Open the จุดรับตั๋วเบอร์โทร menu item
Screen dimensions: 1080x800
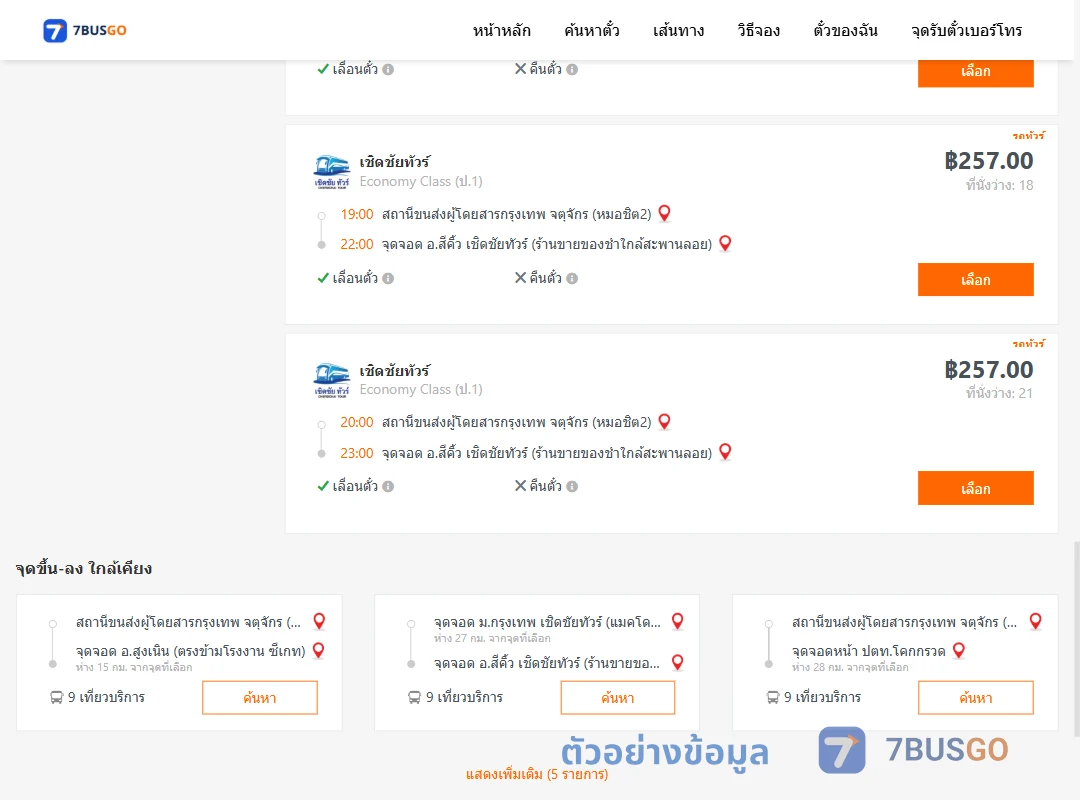click(x=966, y=30)
